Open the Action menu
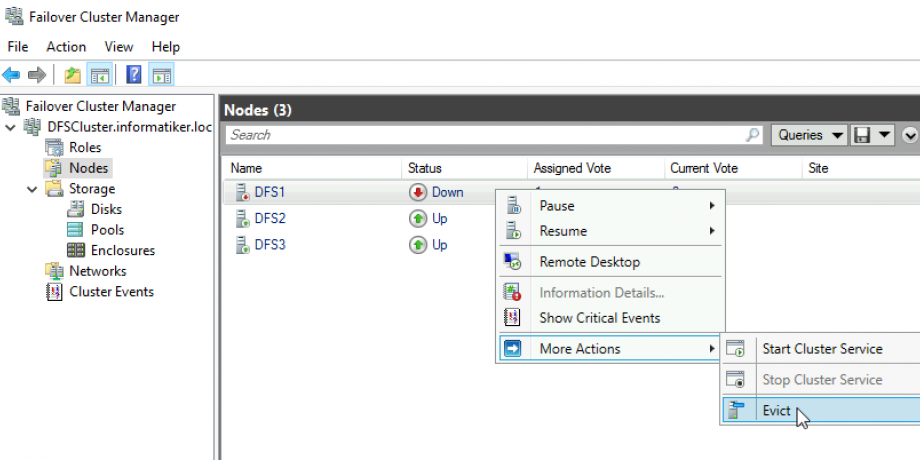 (x=66, y=47)
